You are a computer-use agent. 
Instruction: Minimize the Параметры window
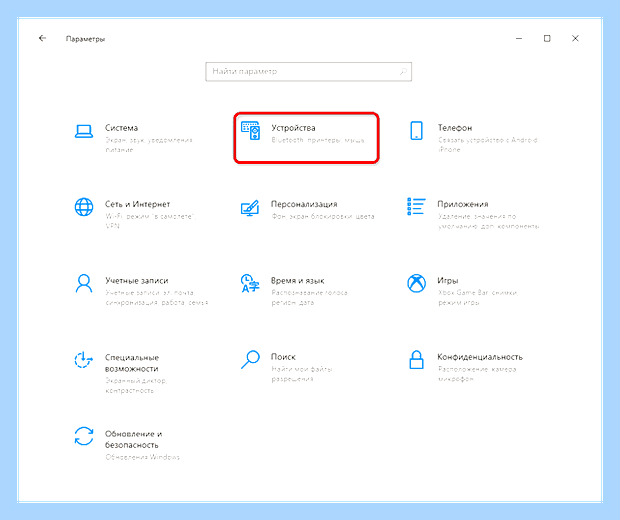click(519, 38)
